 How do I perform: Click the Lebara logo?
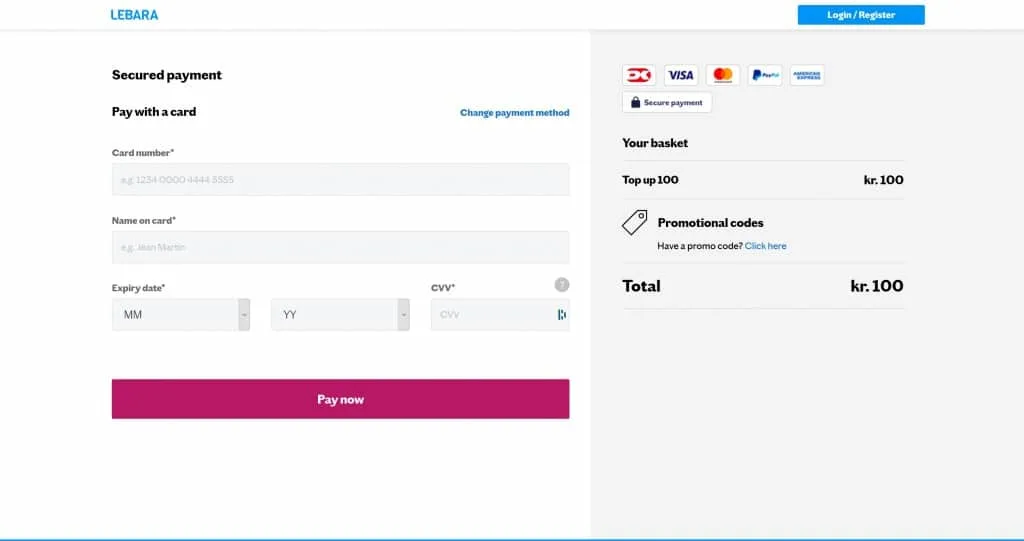[134, 15]
